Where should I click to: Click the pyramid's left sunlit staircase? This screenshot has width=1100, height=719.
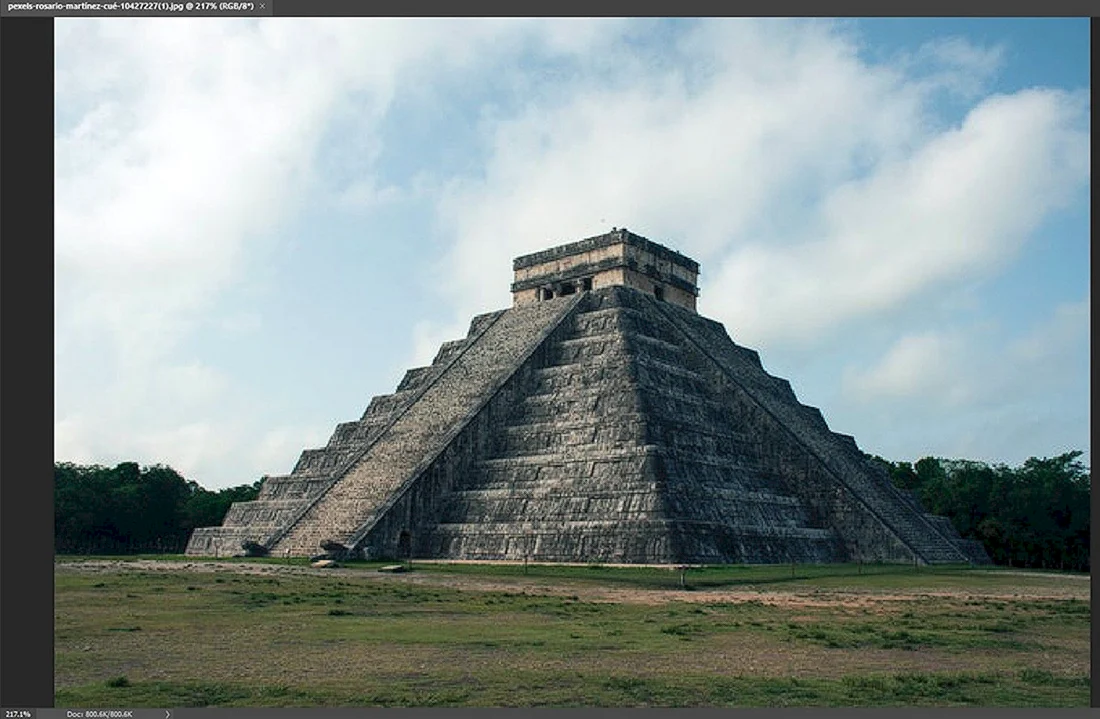click(426, 426)
